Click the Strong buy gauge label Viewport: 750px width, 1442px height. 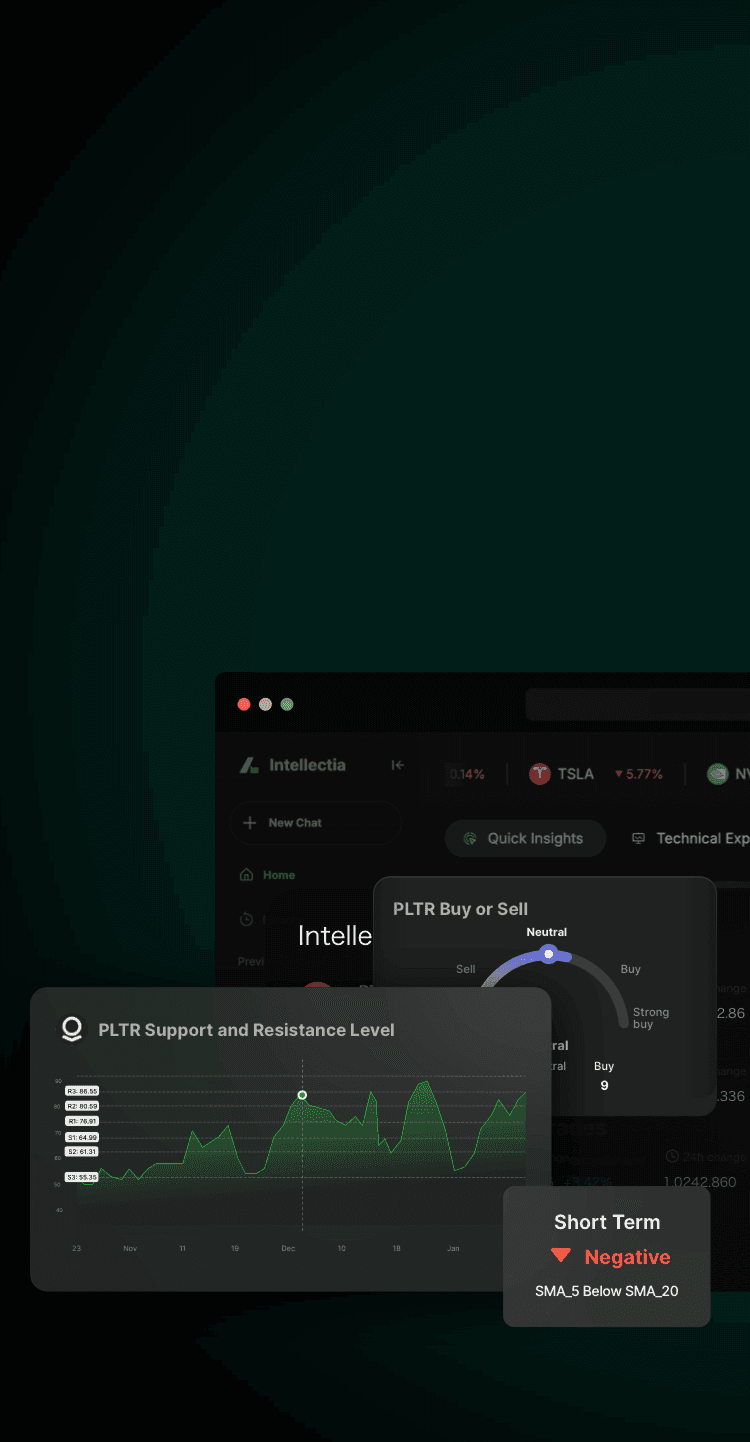(x=651, y=1018)
